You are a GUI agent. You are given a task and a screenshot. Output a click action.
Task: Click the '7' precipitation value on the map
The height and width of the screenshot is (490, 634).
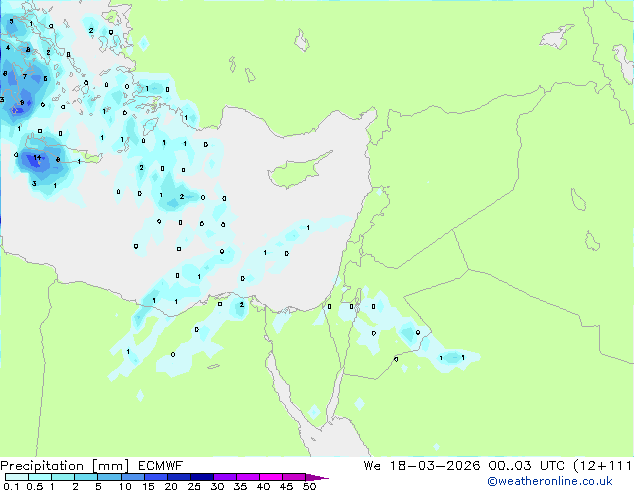25,76
